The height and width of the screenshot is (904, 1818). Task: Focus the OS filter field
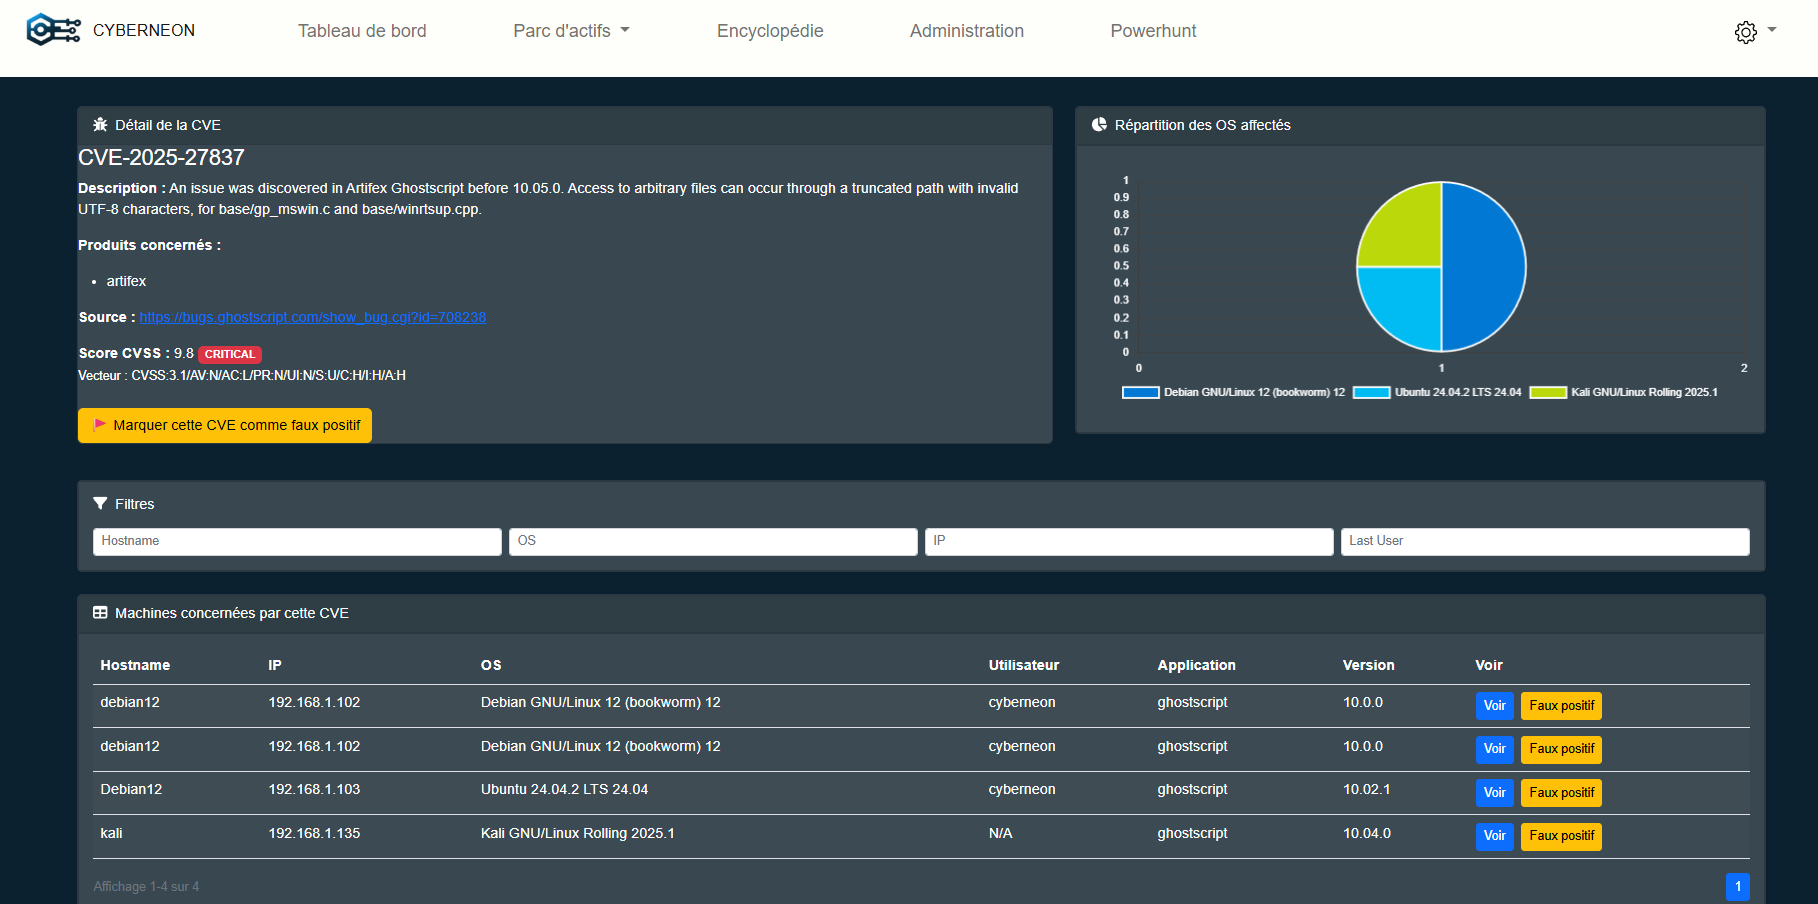click(x=713, y=541)
